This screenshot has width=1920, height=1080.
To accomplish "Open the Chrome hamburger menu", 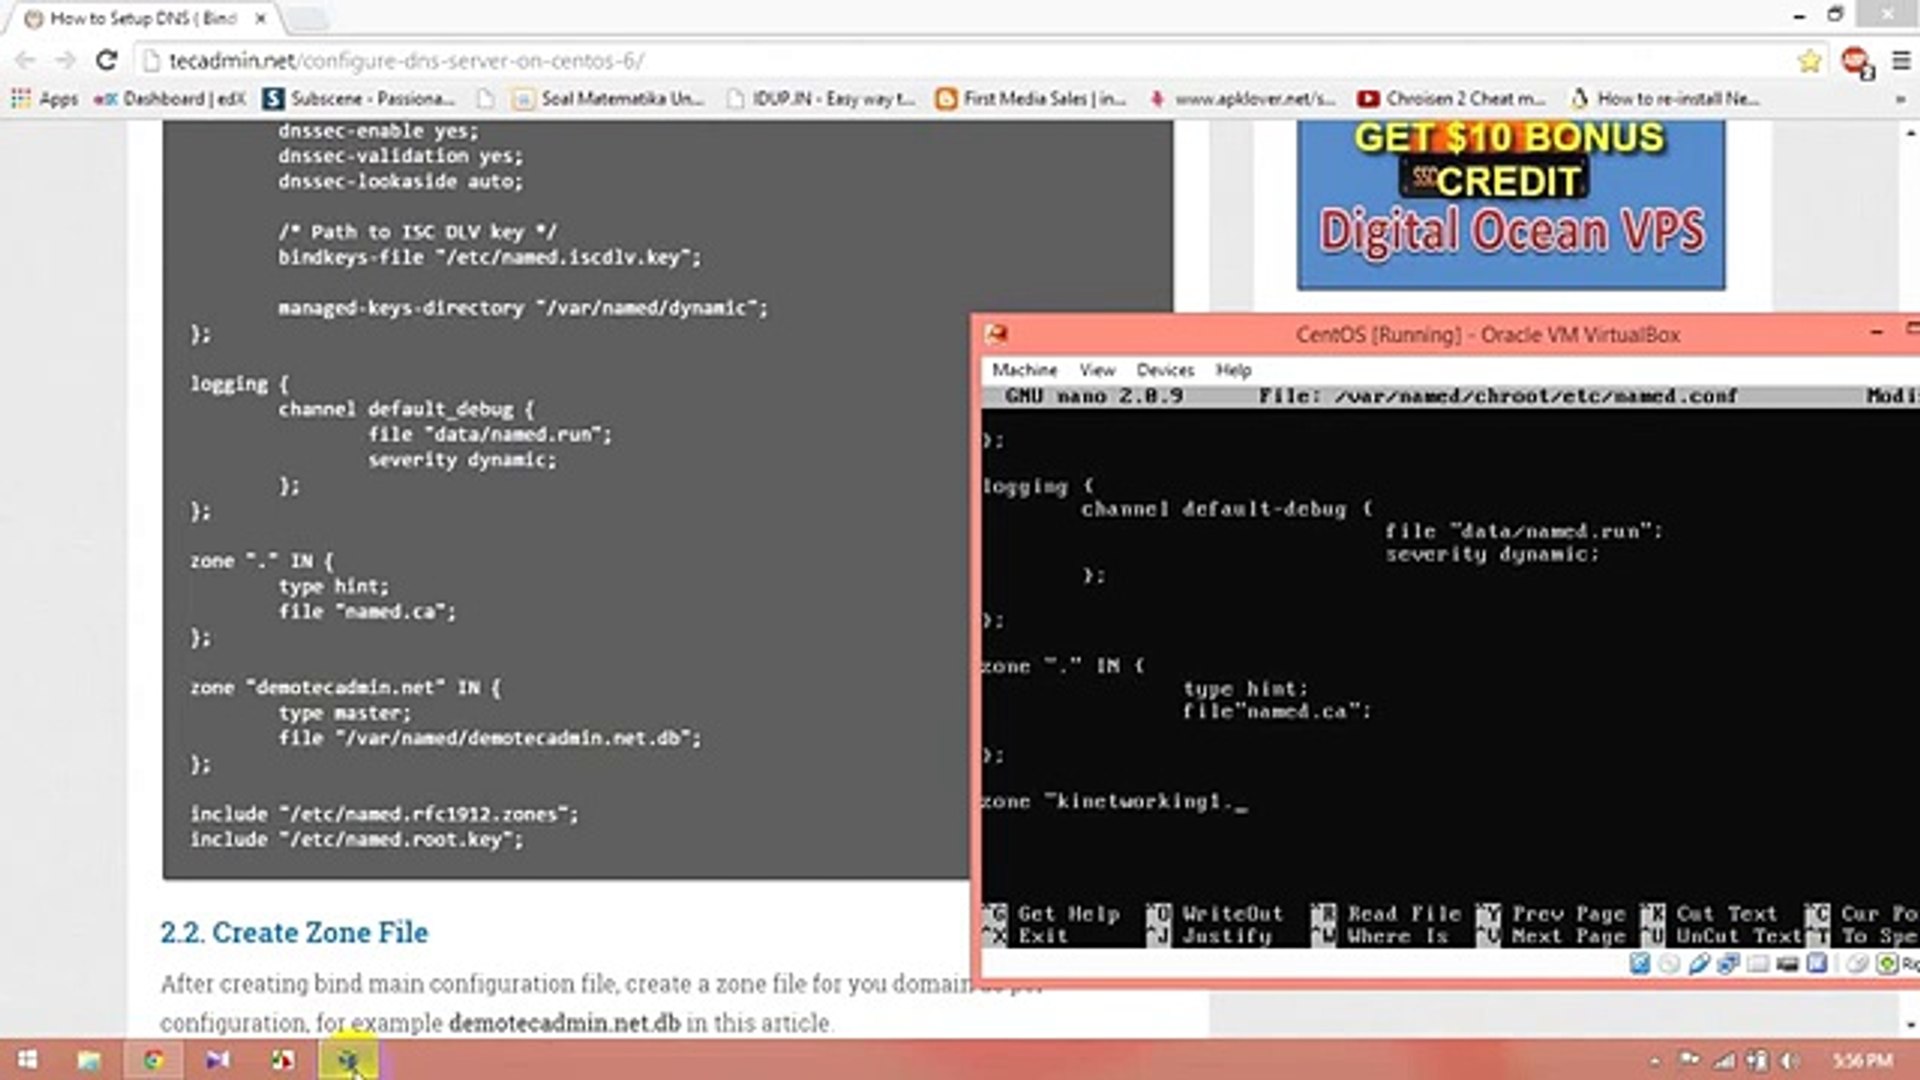I will point(1901,61).
